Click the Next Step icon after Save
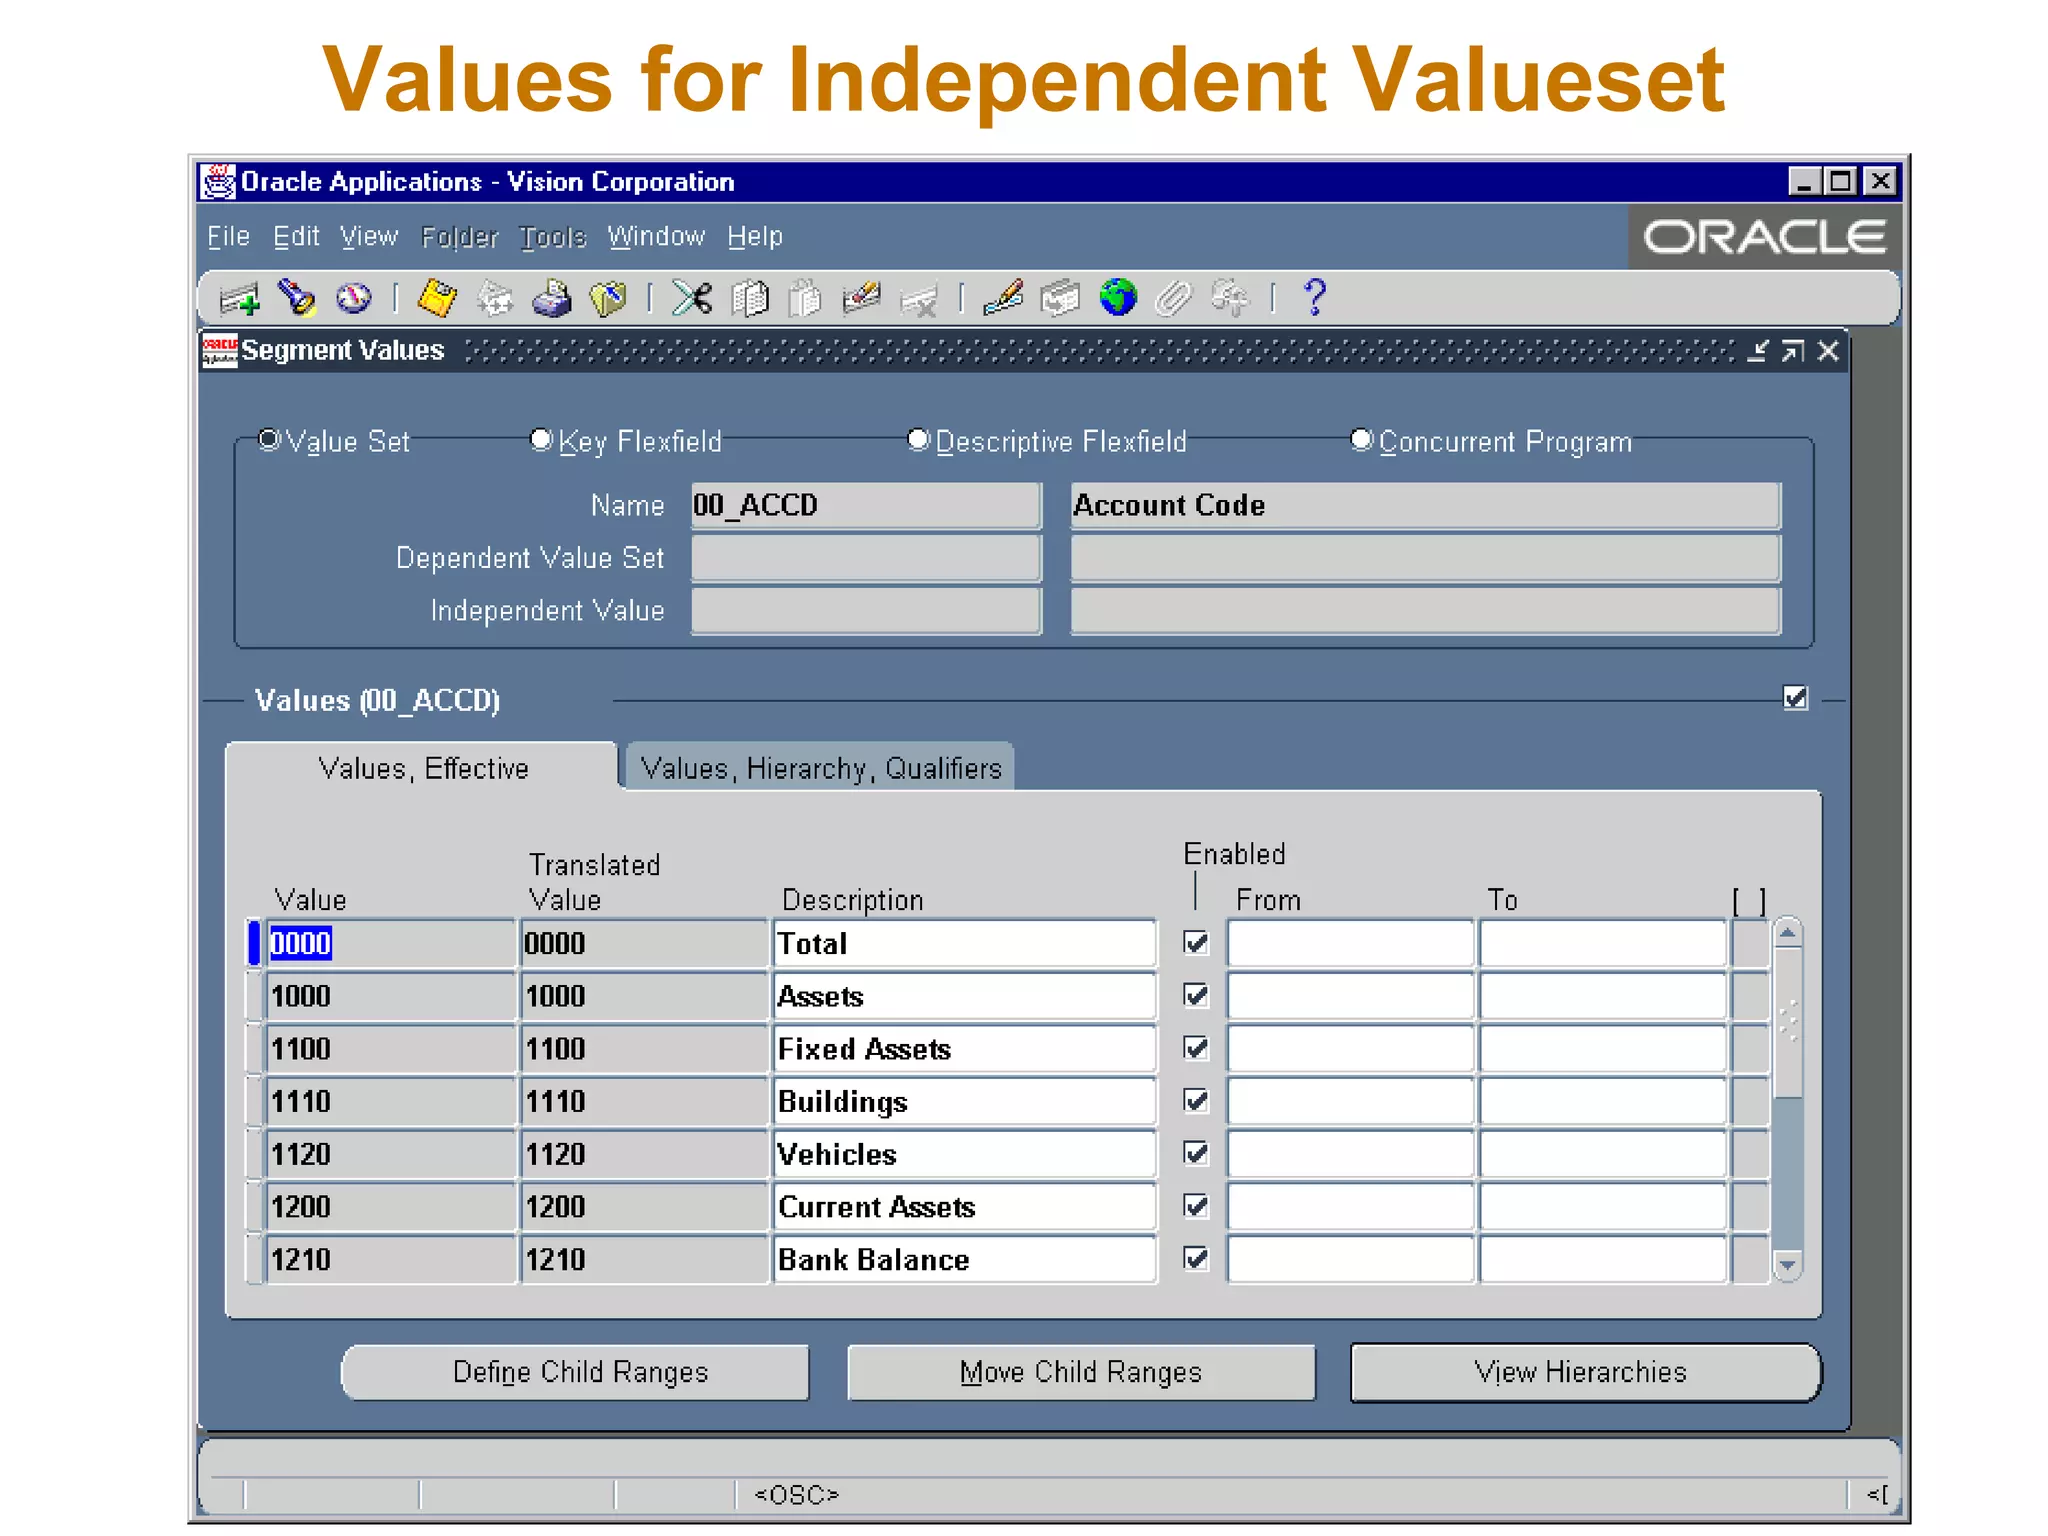Screen dimensions: 2048x1536 click(495, 298)
